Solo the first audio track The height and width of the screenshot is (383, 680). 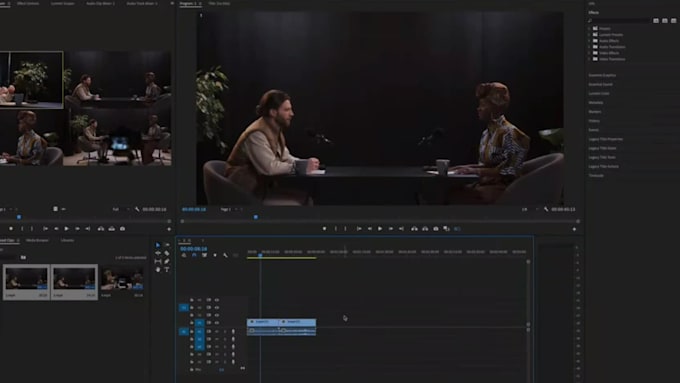coord(225,331)
